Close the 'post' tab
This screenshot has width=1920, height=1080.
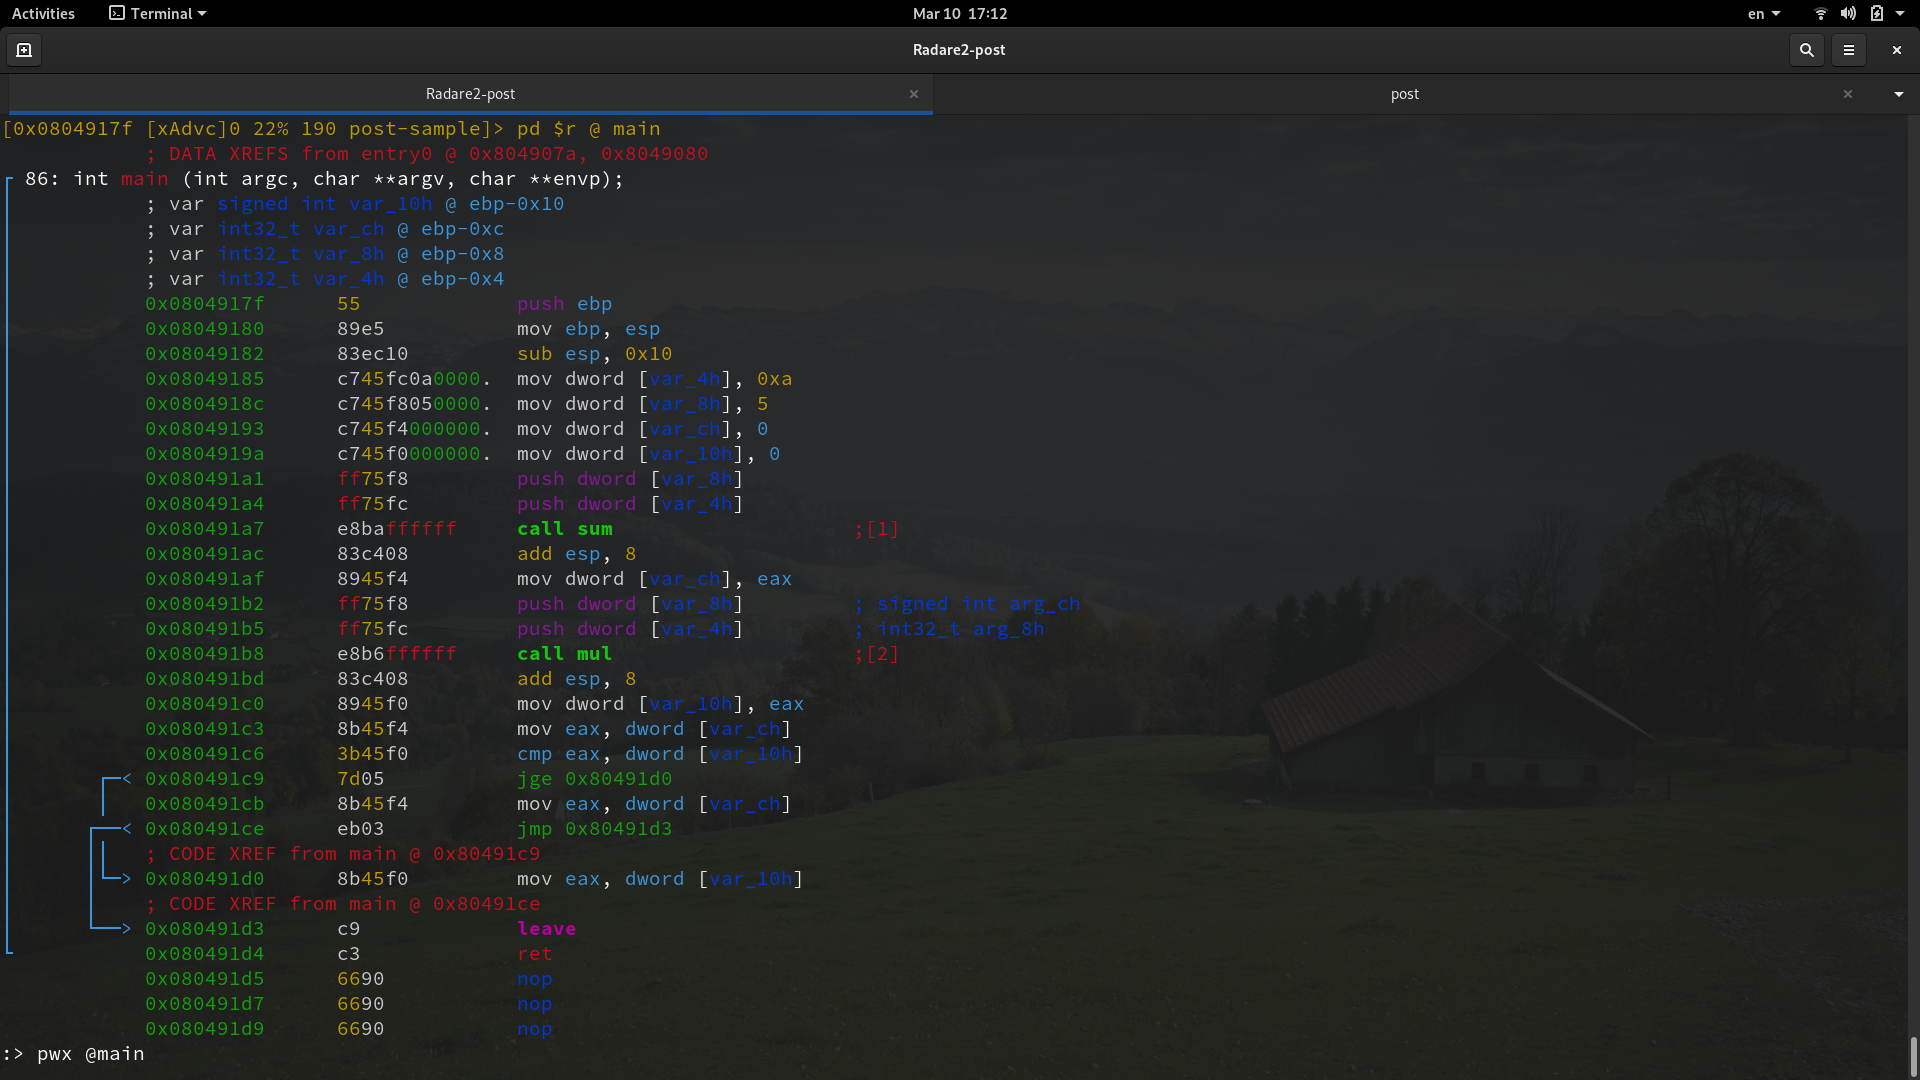coord(1848,94)
